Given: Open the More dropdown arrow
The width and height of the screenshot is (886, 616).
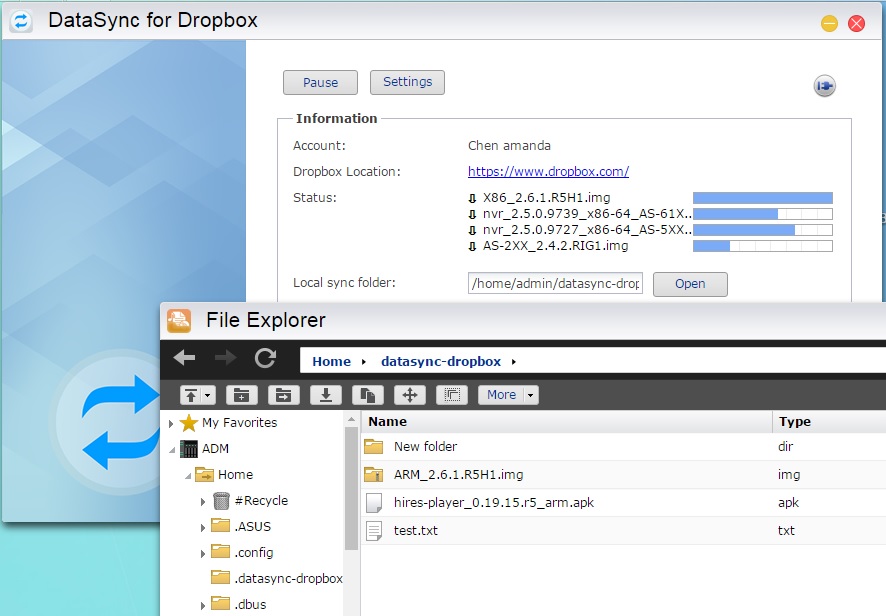Looking at the screenshot, I should tap(531, 395).
